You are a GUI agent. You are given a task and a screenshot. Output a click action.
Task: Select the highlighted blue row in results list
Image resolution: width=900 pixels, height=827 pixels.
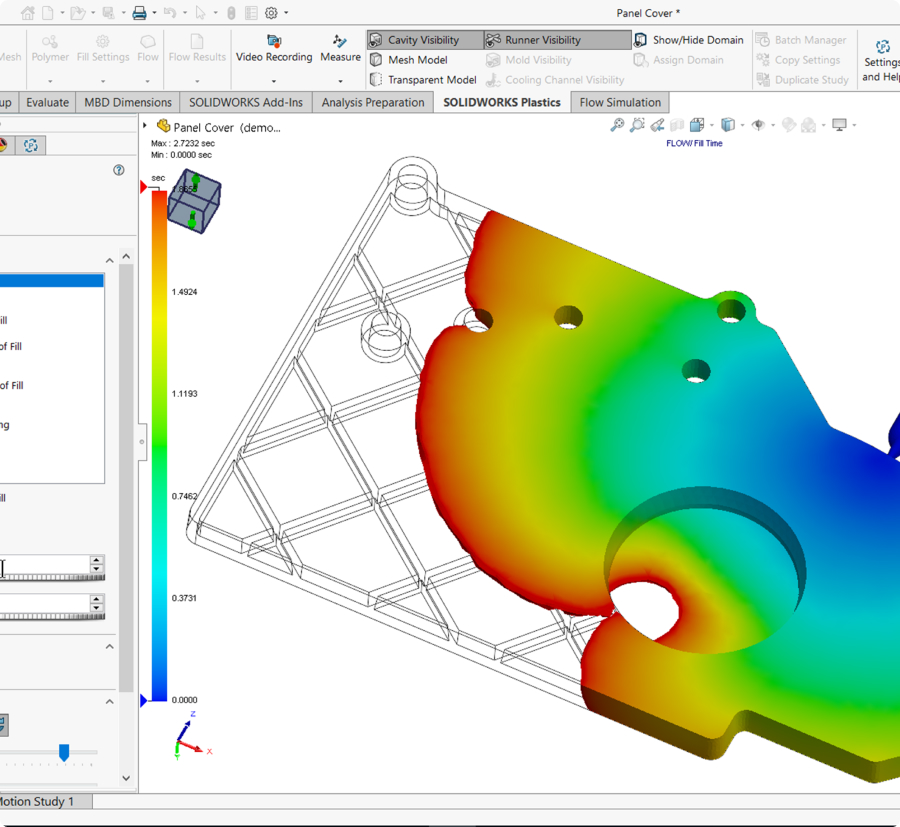pyautogui.click(x=52, y=280)
